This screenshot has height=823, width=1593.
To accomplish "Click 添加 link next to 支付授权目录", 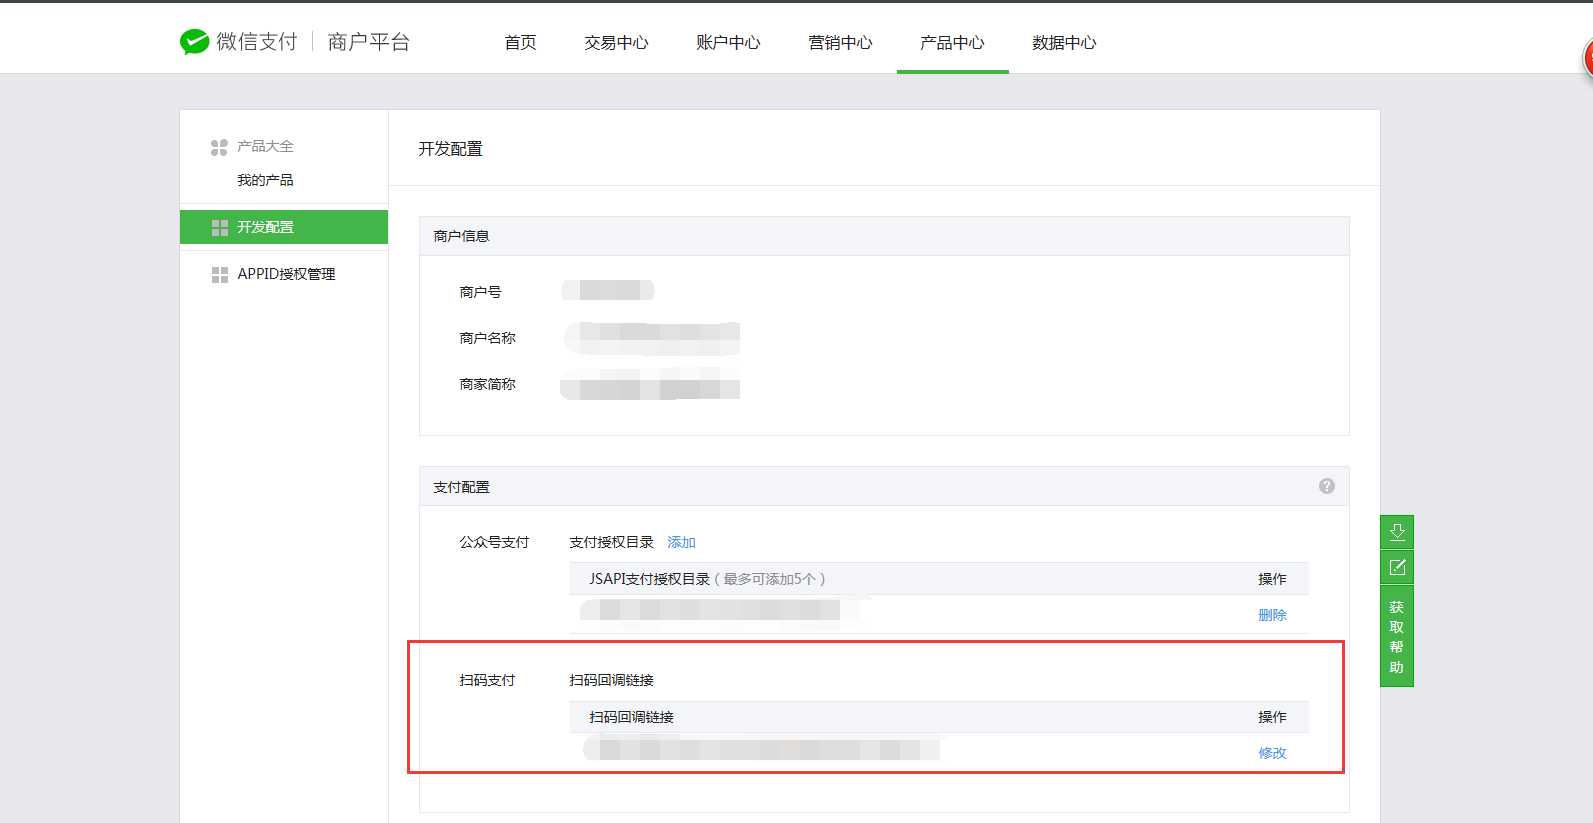I will [x=681, y=542].
